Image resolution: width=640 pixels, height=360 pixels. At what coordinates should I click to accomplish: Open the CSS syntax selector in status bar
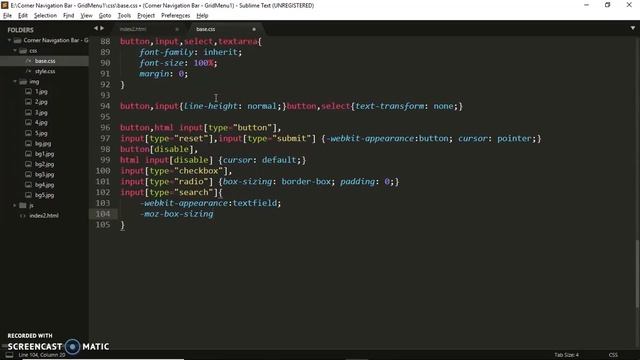coord(613,355)
